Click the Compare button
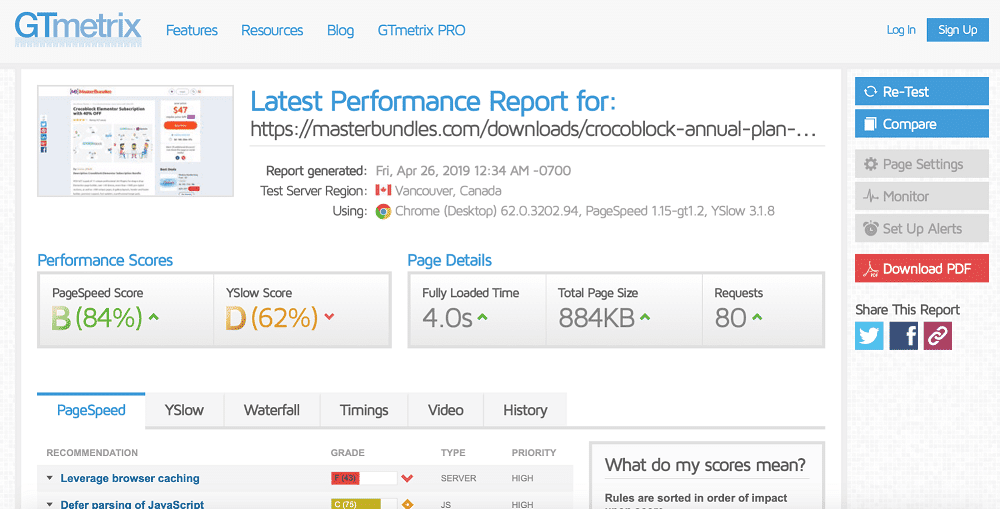This screenshot has width=1000, height=509. [922, 124]
